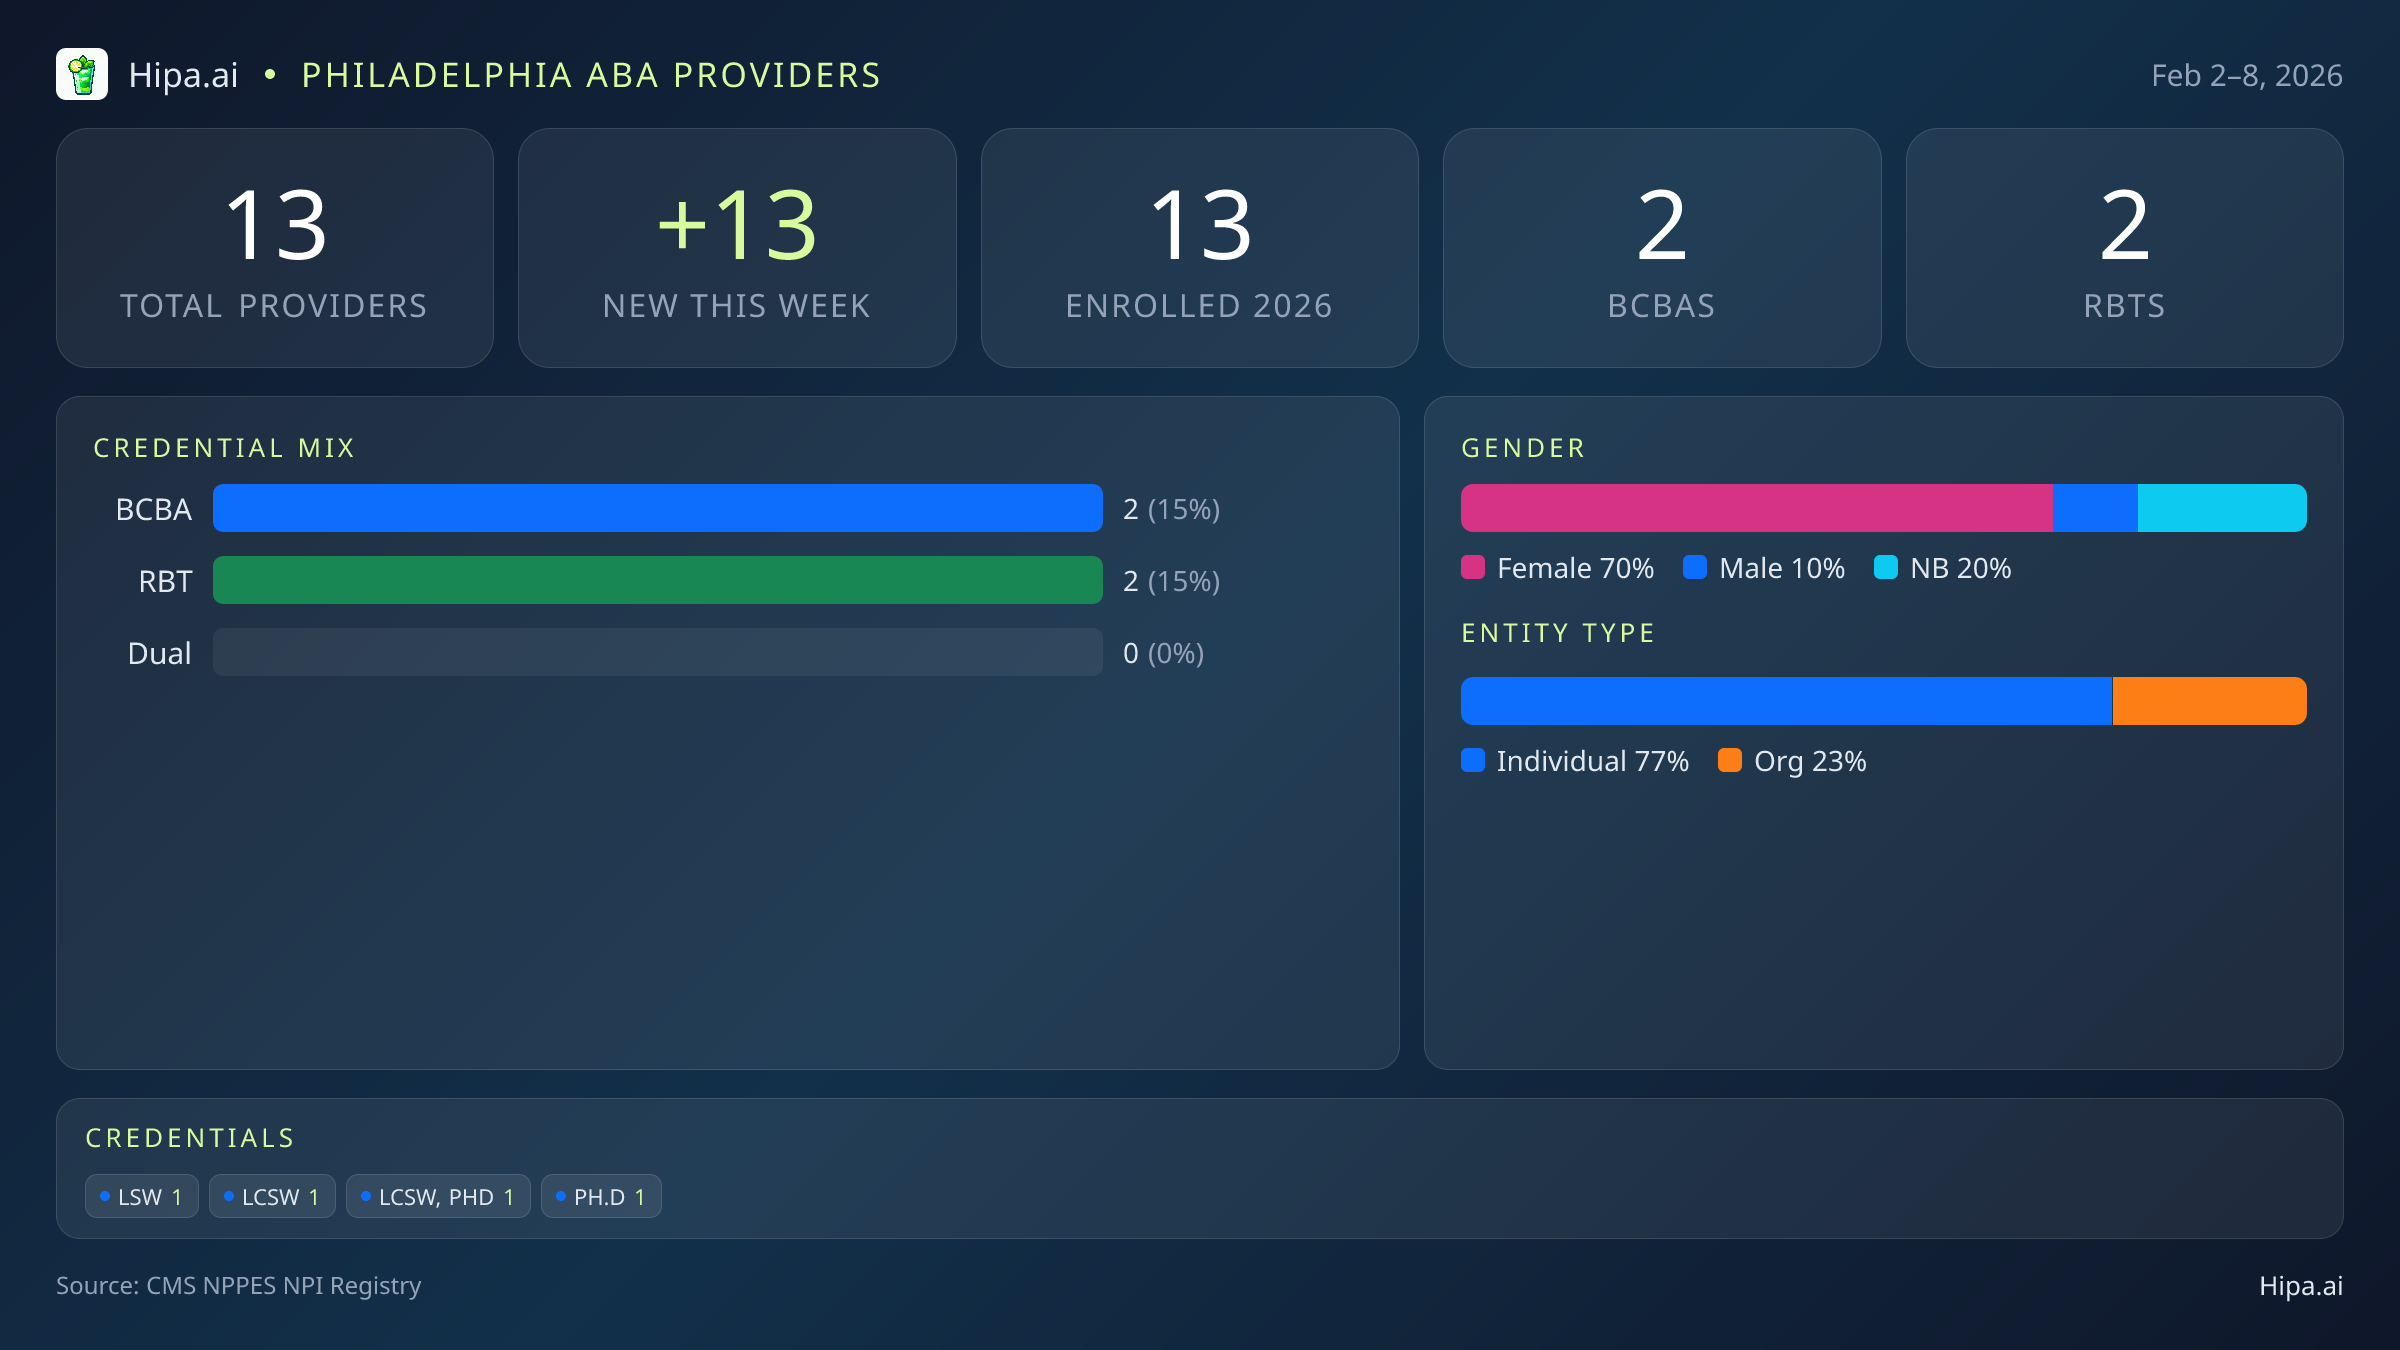This screenshot has width=2400, height=1350.
Task: Expand the CREDENTIAL MIX panel header
Action: coord(225,448)
